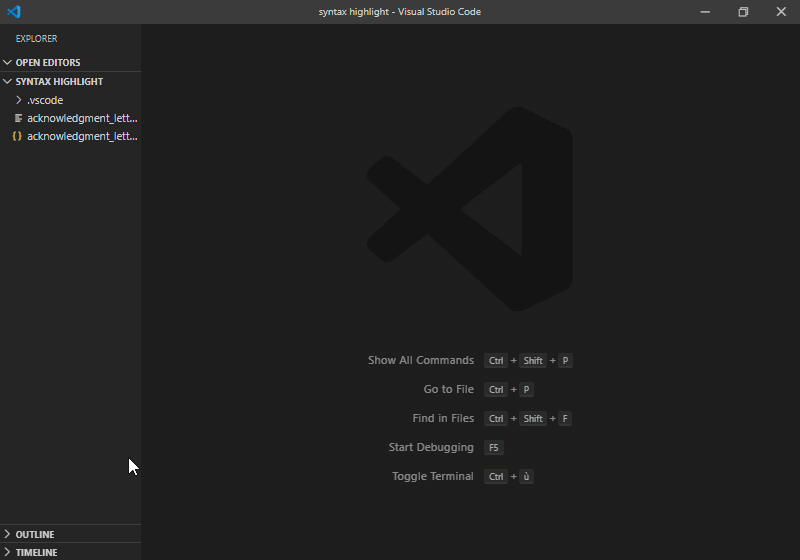Click the EXPLORER panel title
This screenshot has width=800, height=560.
tap(36, 39)
